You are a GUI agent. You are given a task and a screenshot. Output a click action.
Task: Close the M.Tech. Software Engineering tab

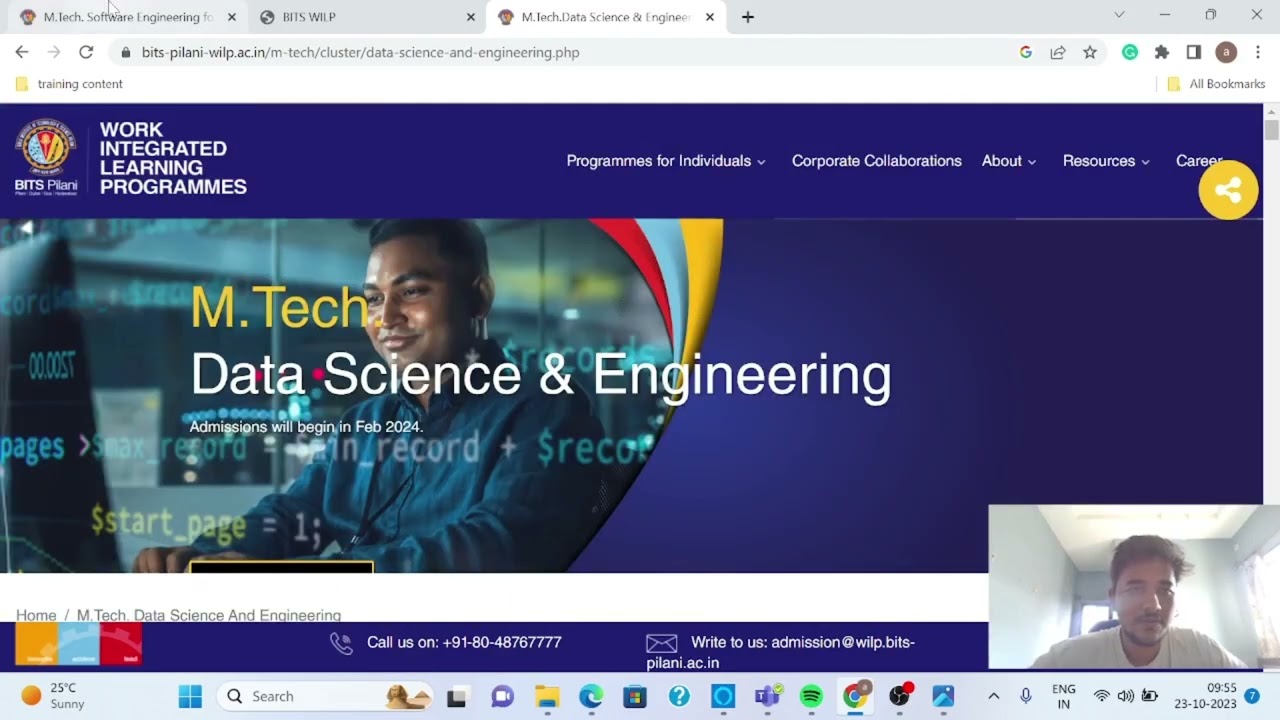tap(232, 17)
